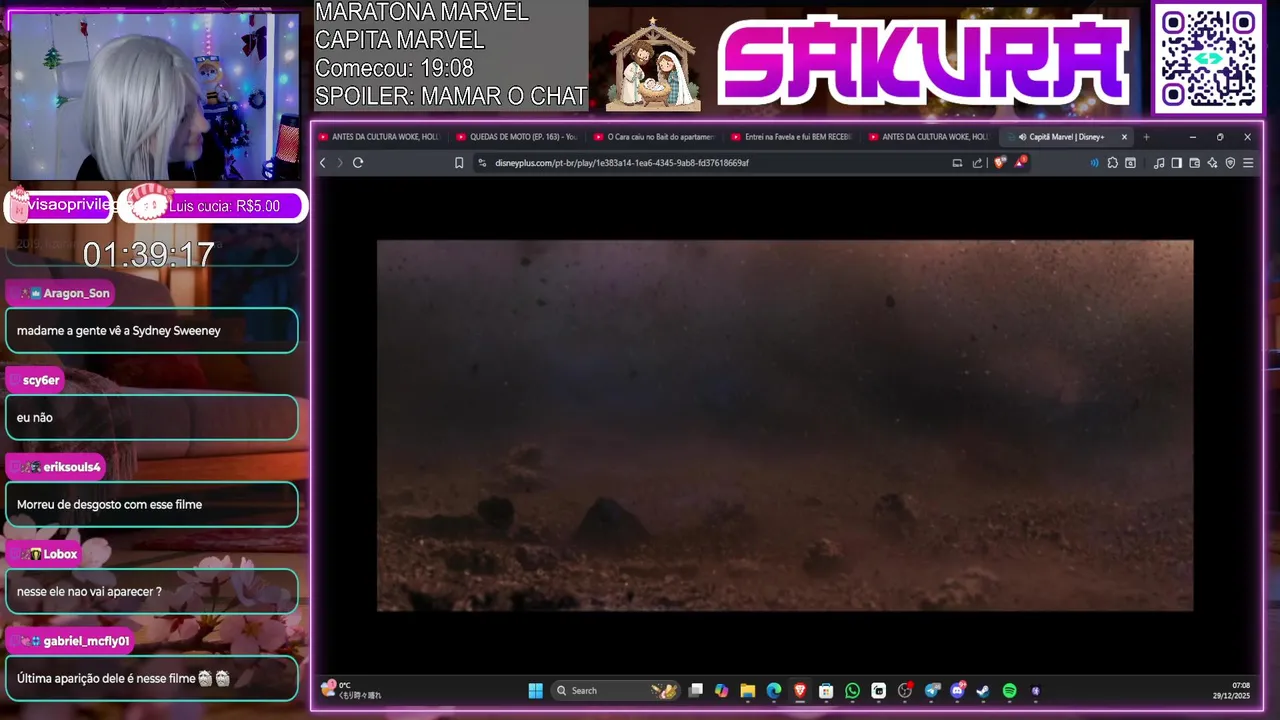Viewport: 1280px width, 720px height.
Task: Open the cast/picture-in-picture icon in address bar
Action: click(957, 163)
